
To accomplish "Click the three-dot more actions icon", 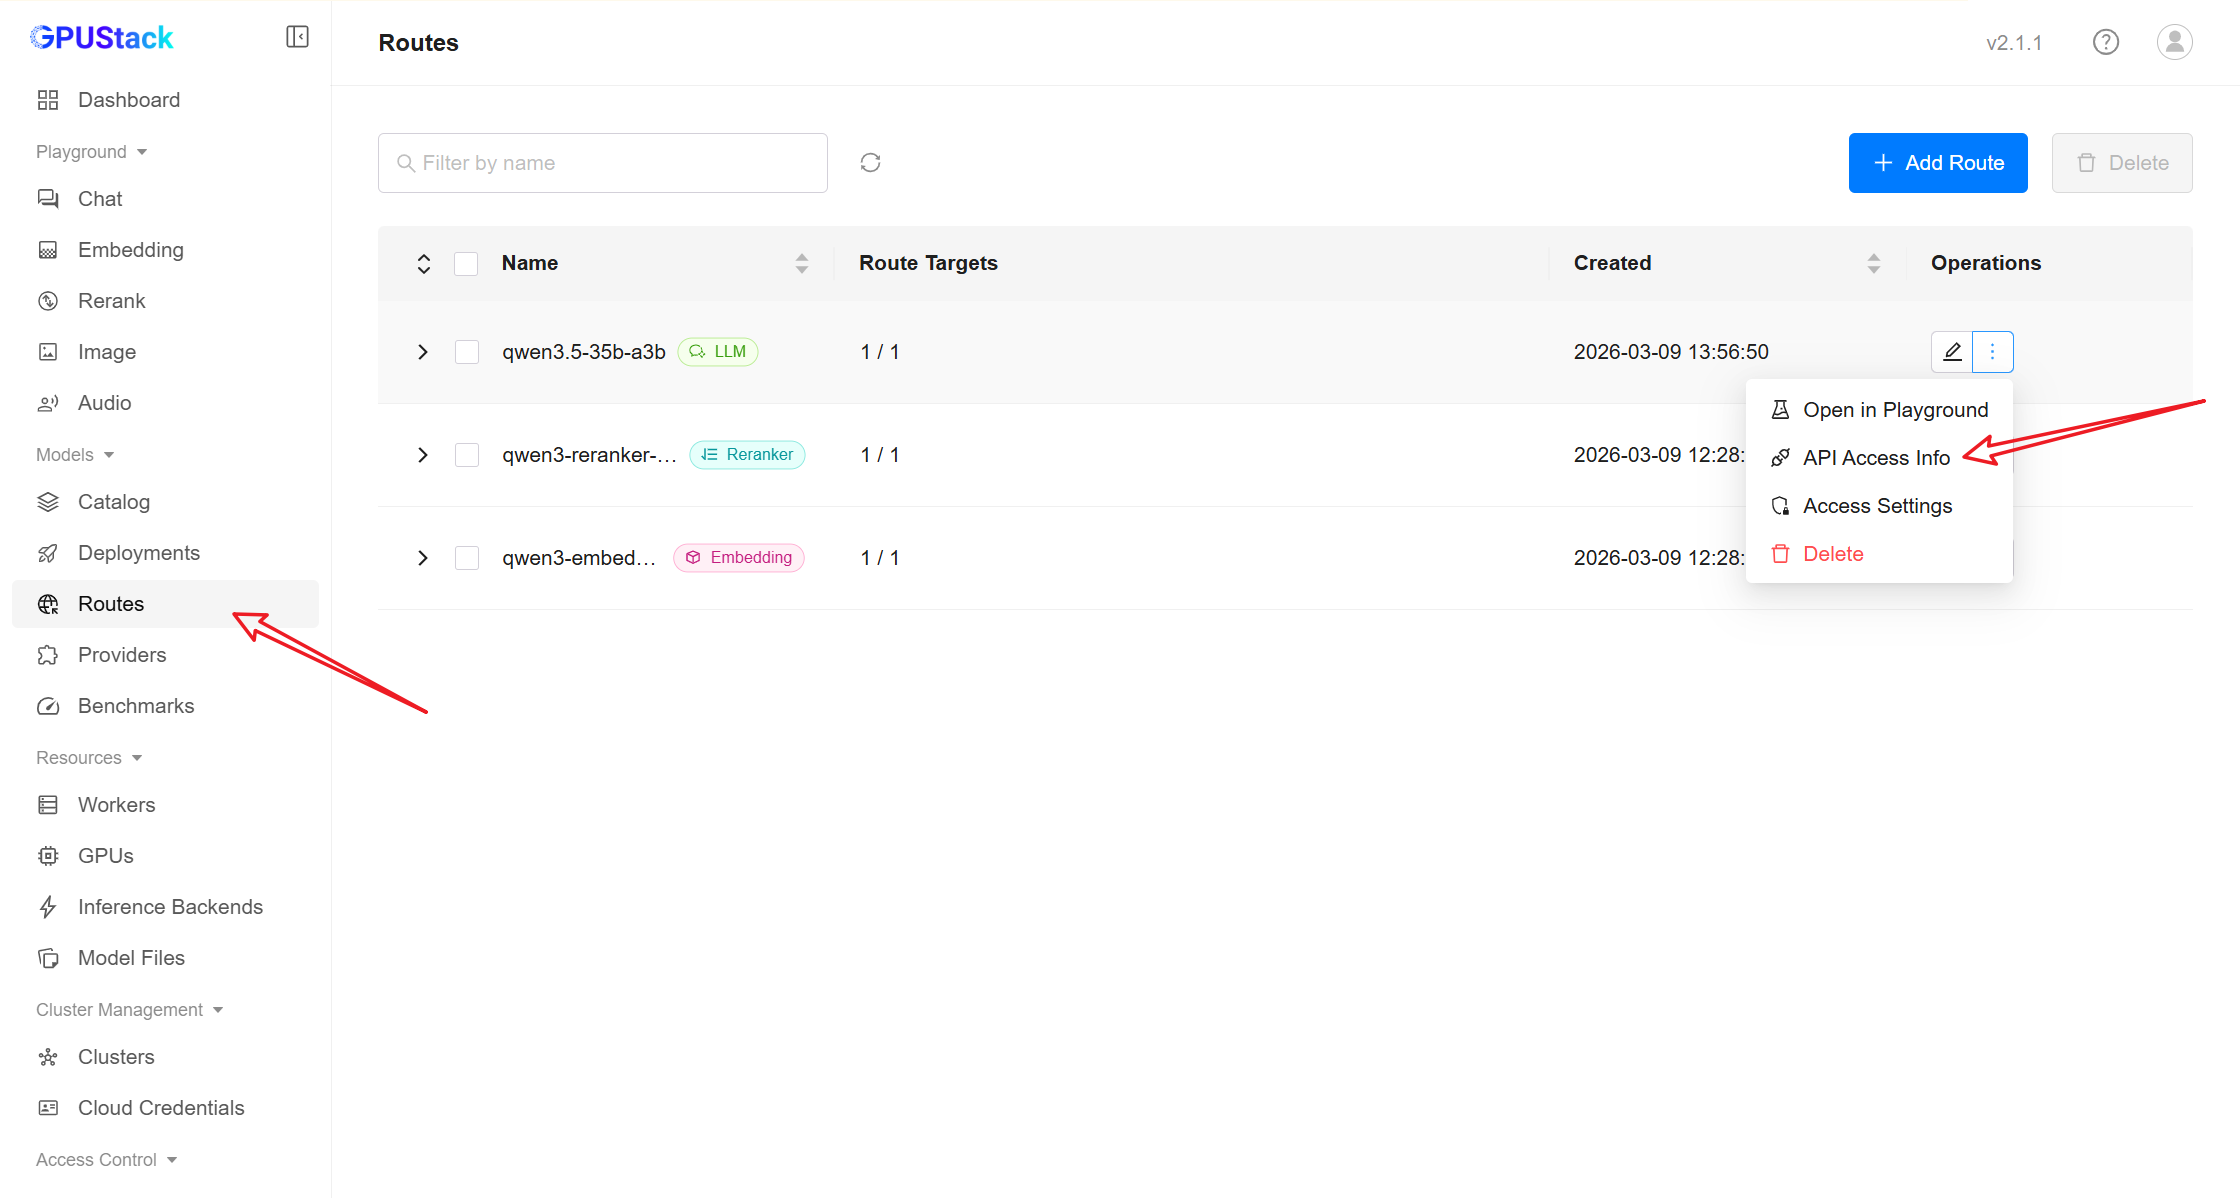I will click(x=1992, y=352).
